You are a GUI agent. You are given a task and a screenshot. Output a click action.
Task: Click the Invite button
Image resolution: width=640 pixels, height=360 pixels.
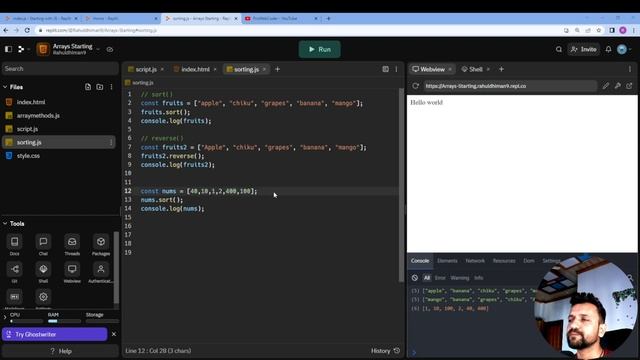[x=584, y=49]
